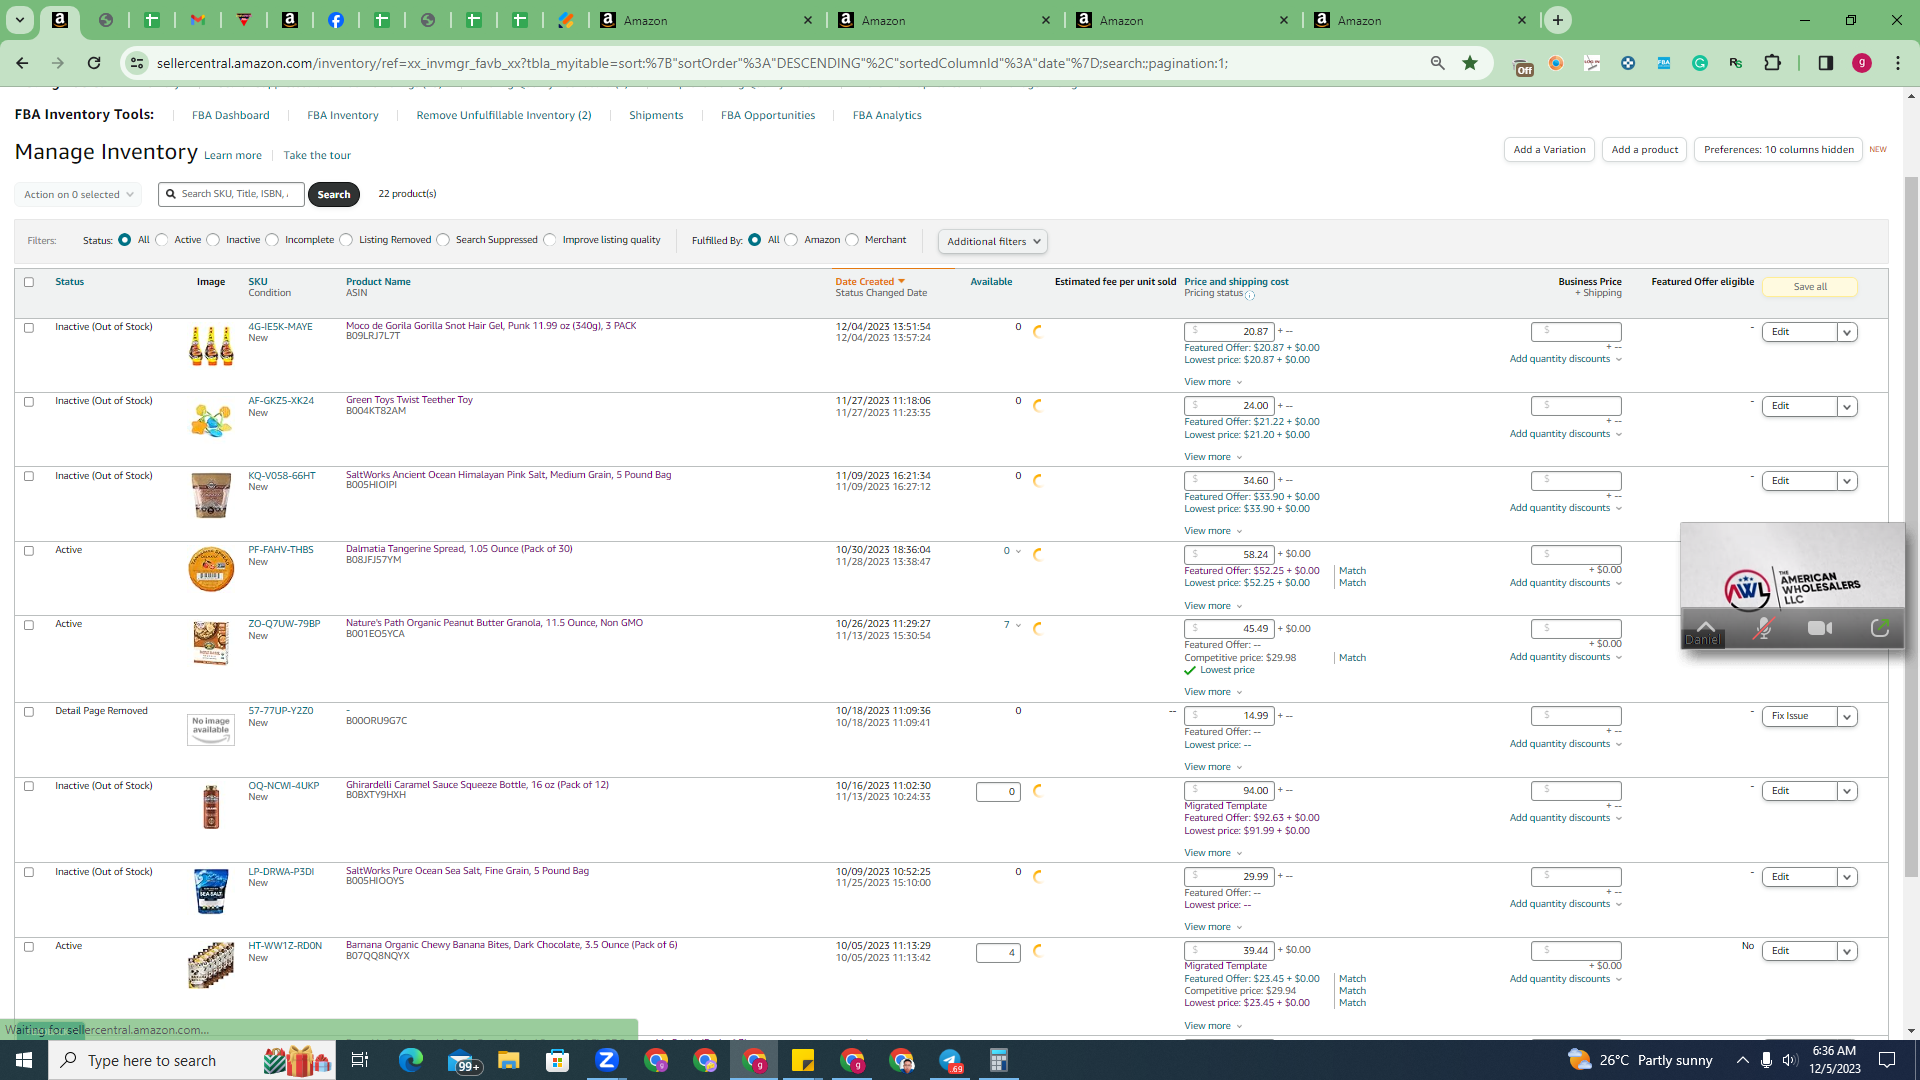Click Add a Variation

[1549, 150]
